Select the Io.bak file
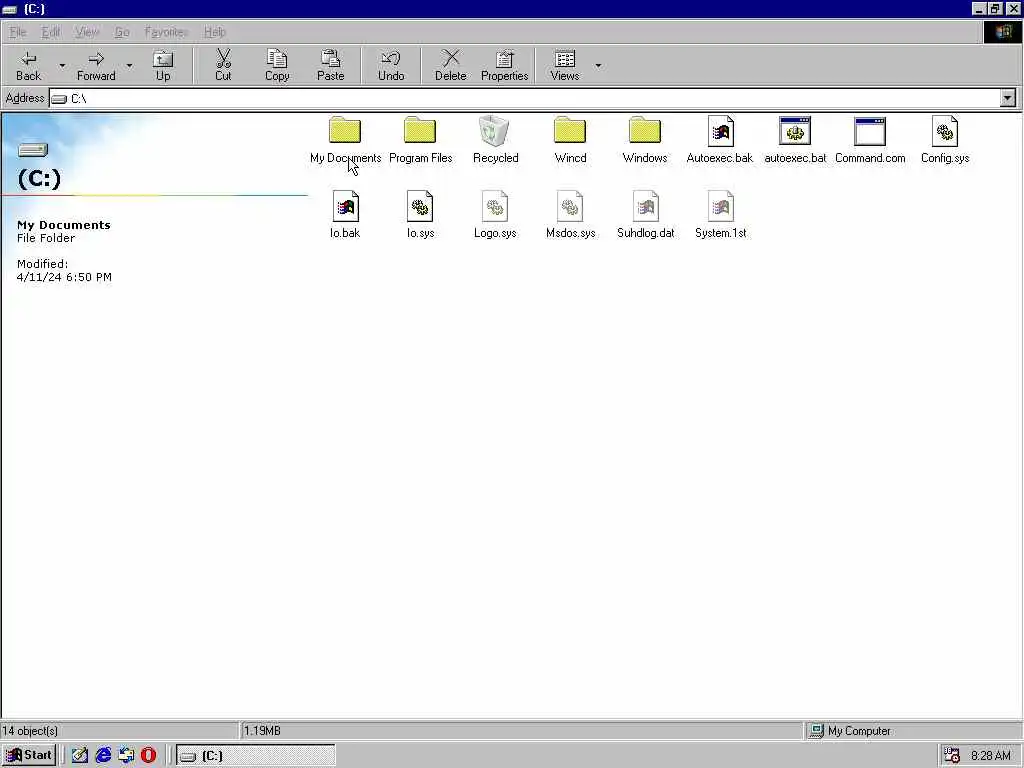The width and height of the screenshot is (1024, 768). click(x=345, y=215)
